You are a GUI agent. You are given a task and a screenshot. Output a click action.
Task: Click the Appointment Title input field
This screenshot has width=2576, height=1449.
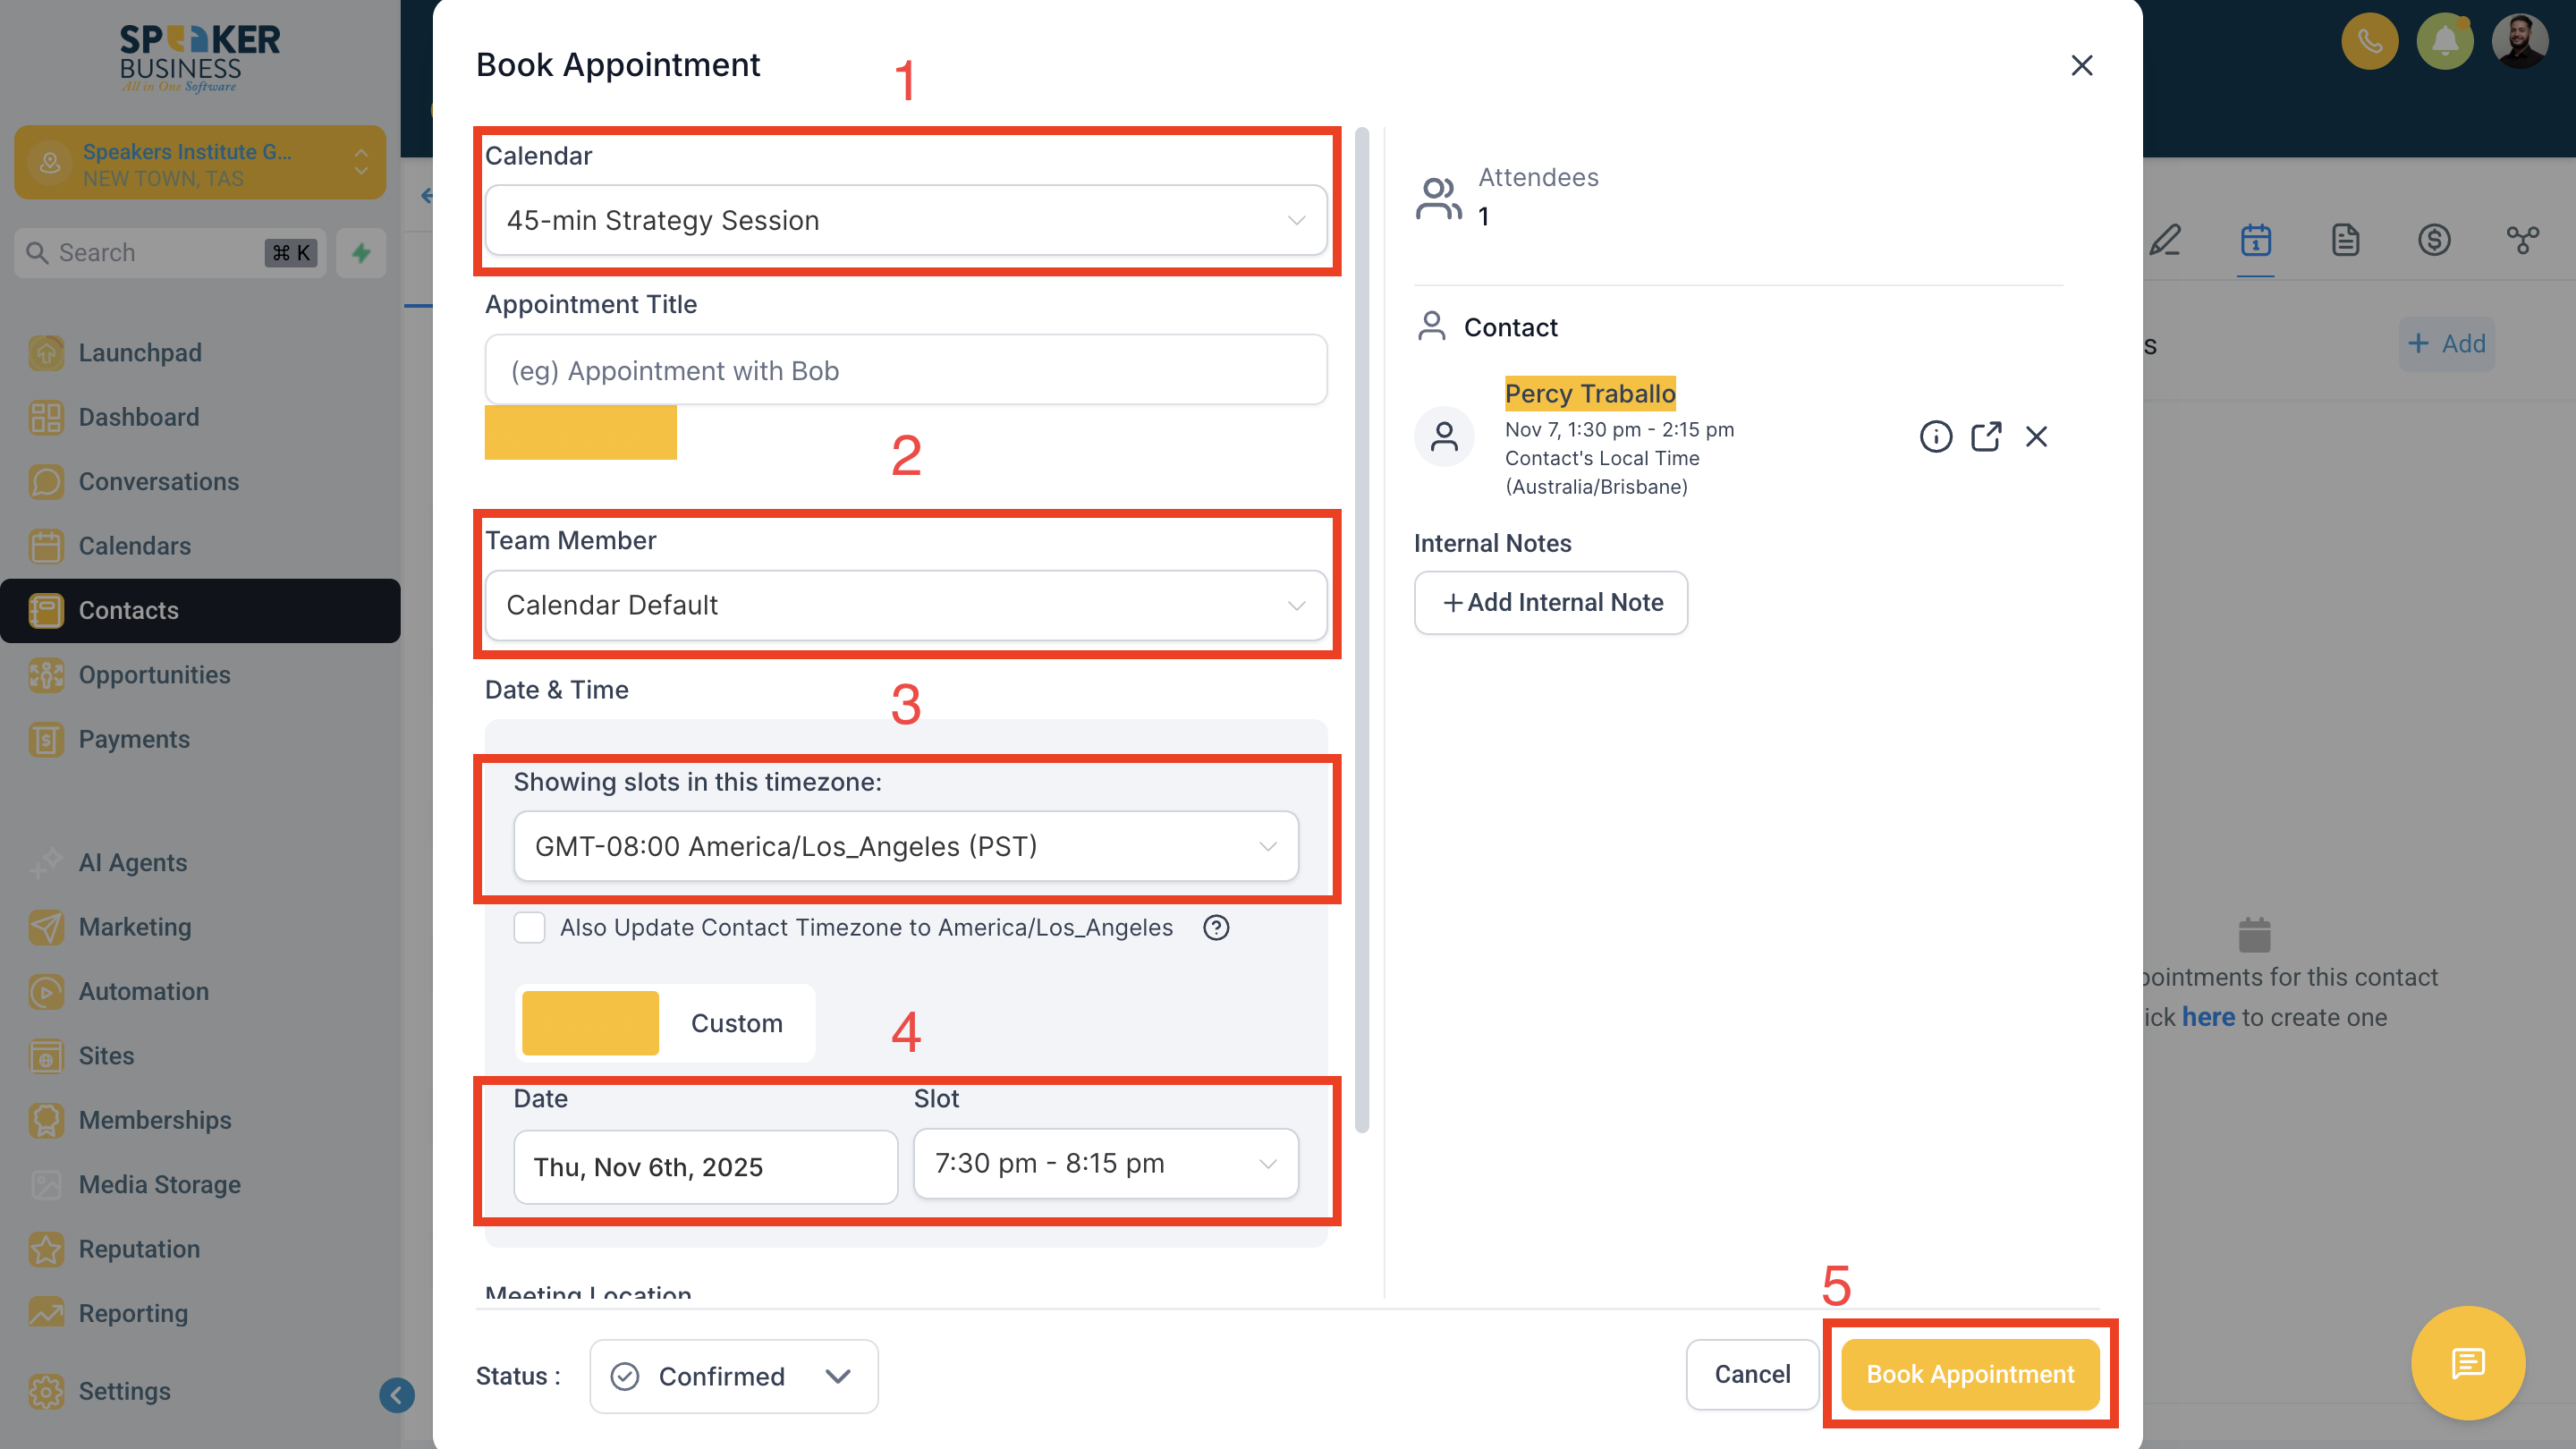[905, 370]
